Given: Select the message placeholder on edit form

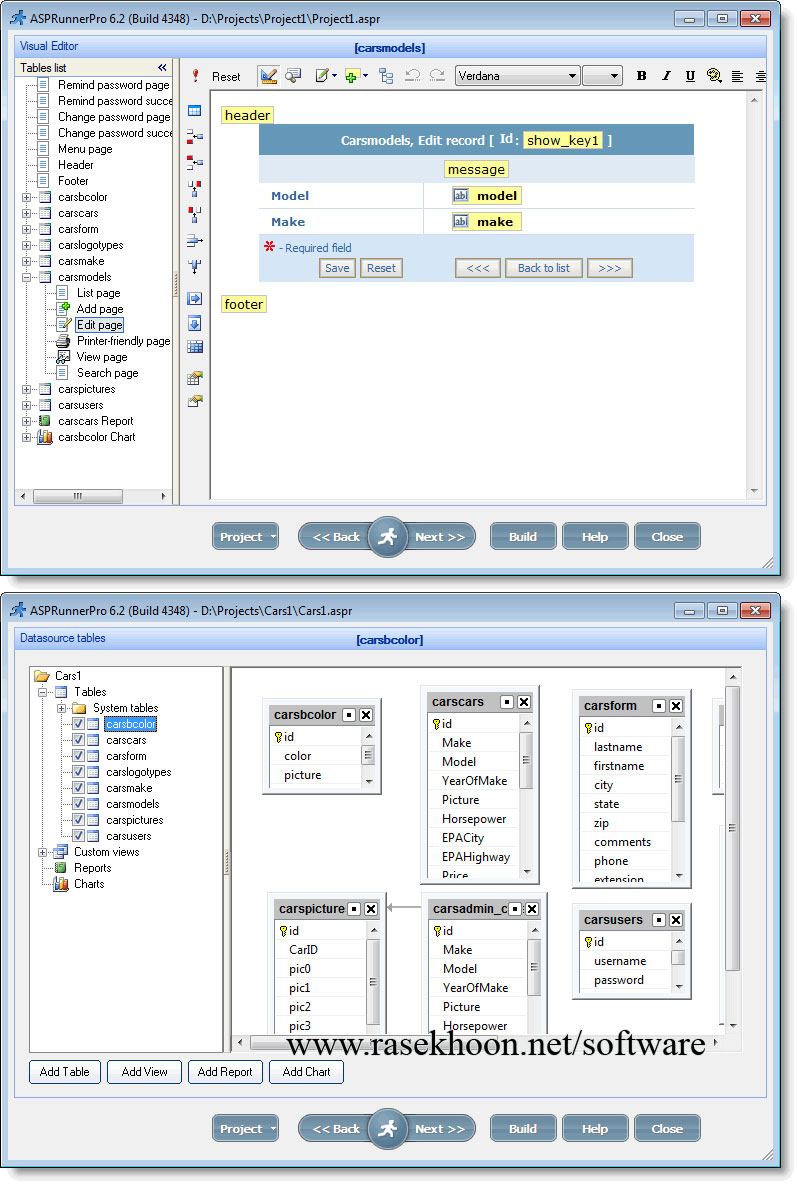Looking at the screenshot, I should coord(476,169).
